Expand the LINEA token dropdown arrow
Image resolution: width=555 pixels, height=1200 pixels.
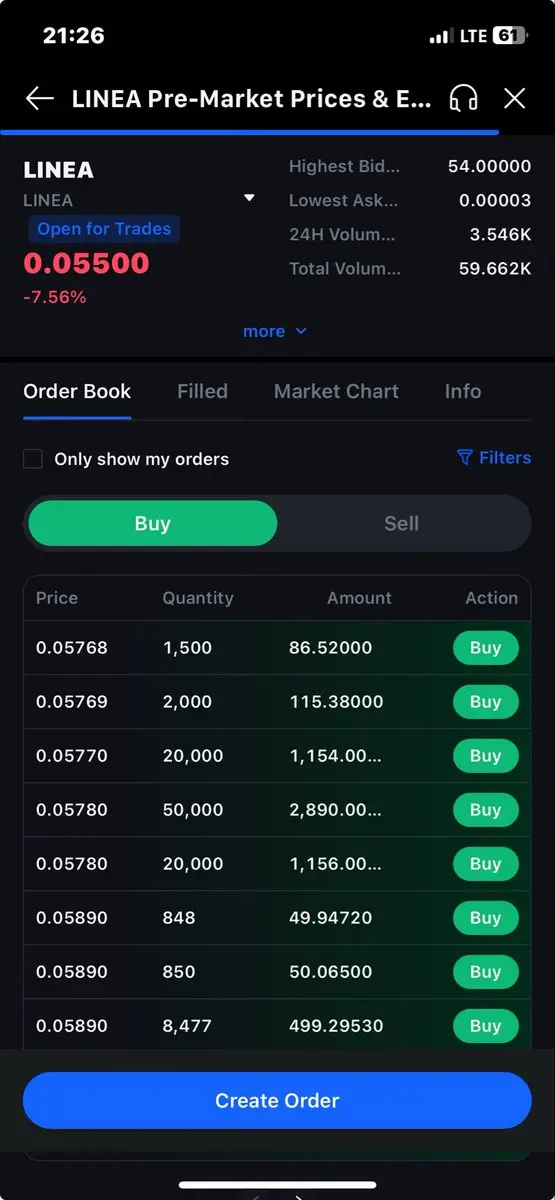coord(249,198)
